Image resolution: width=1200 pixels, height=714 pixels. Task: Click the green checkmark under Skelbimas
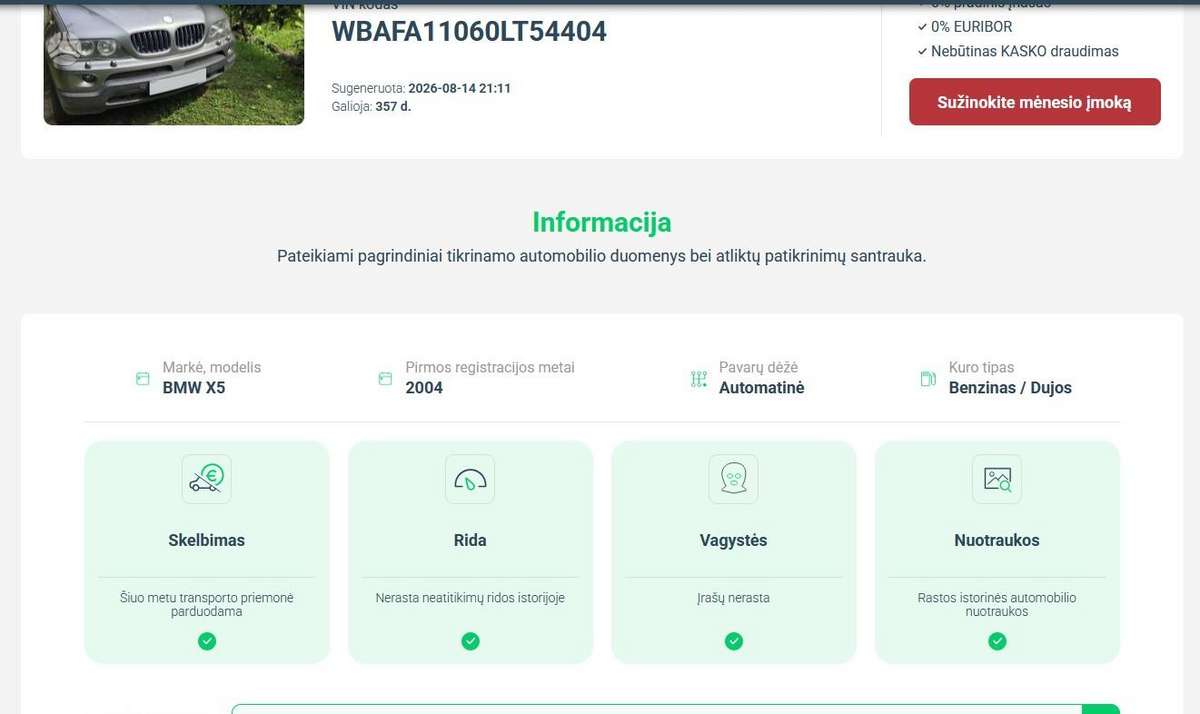tap(207, 641)
